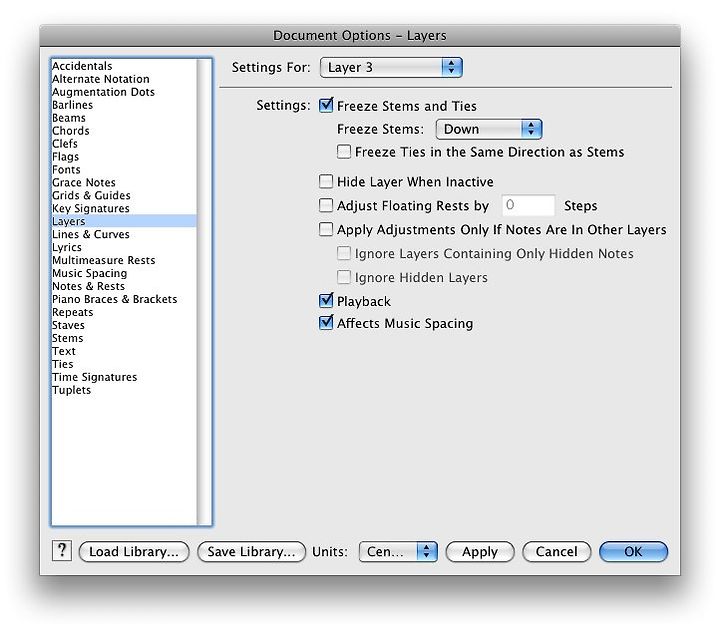720x630 pixels.
Task: Select Text entry in the list
Action: pos(124,351)
